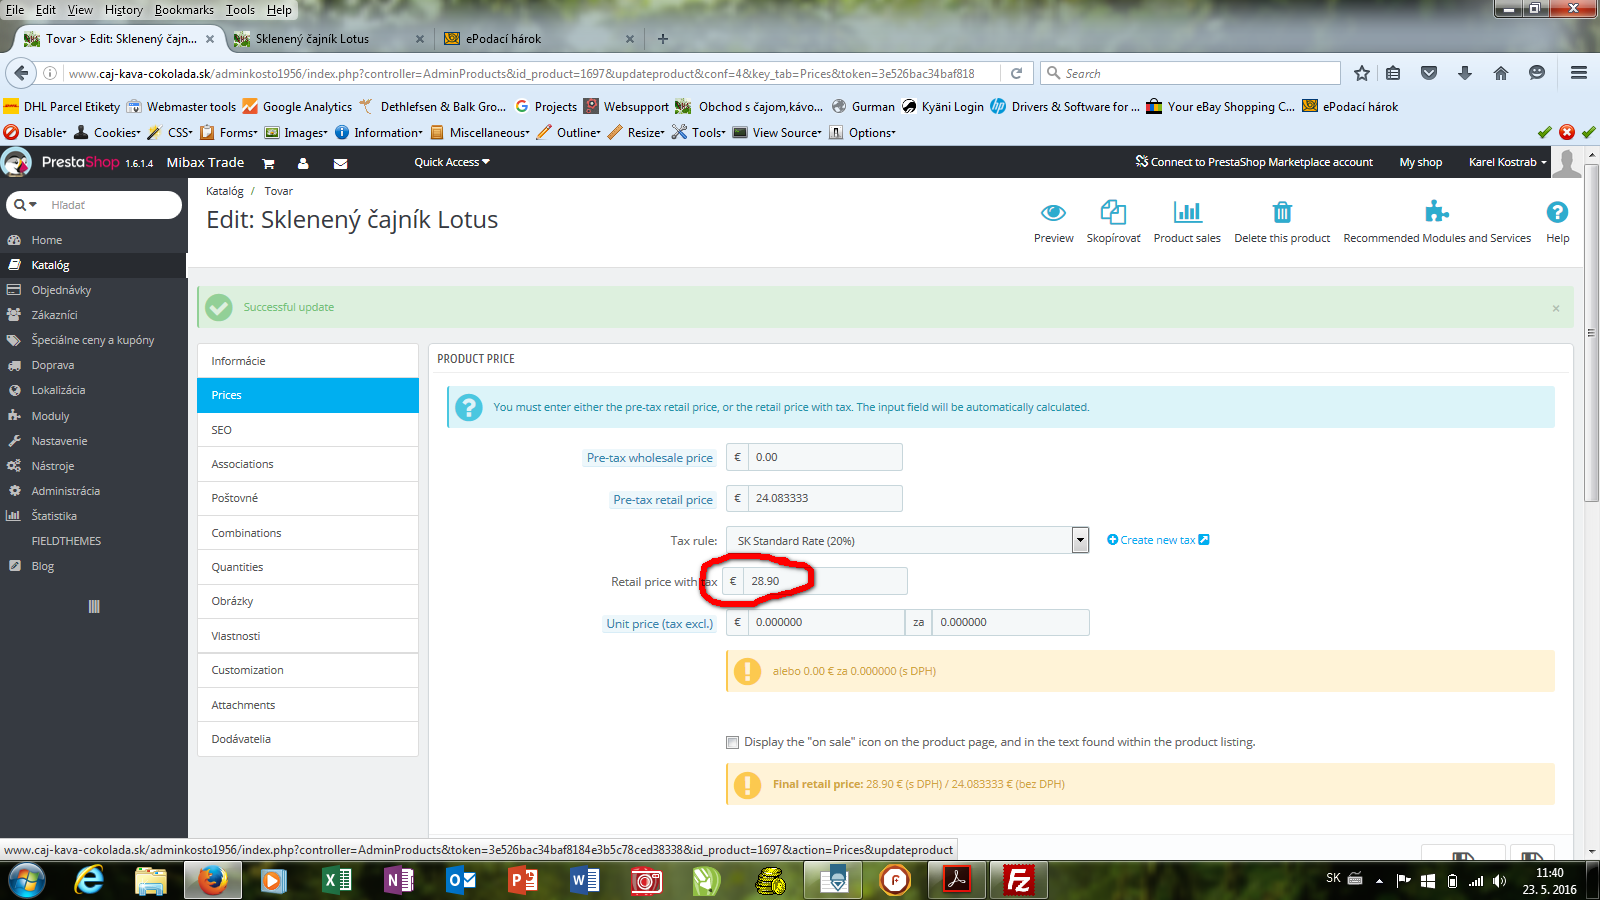Open the My shop link

pos(1420,162)
